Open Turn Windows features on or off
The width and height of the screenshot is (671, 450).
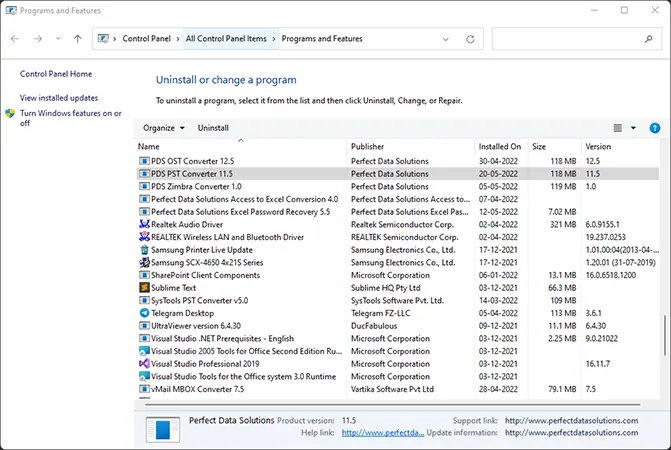point(71,118)
